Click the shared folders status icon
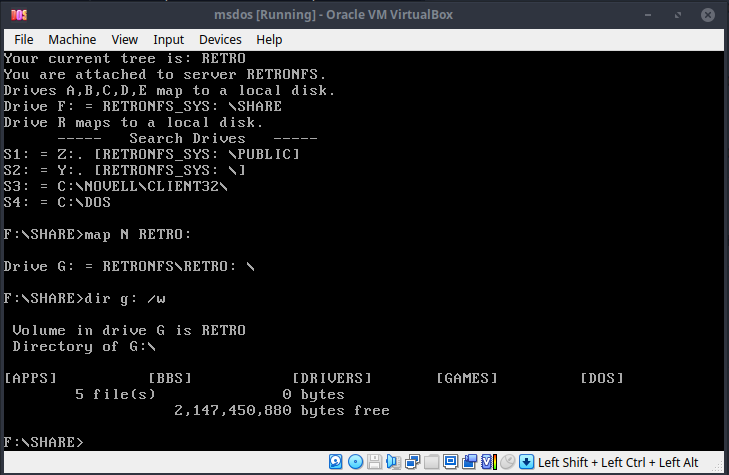Viewport: 729px width, 475px height. (431, 462)
